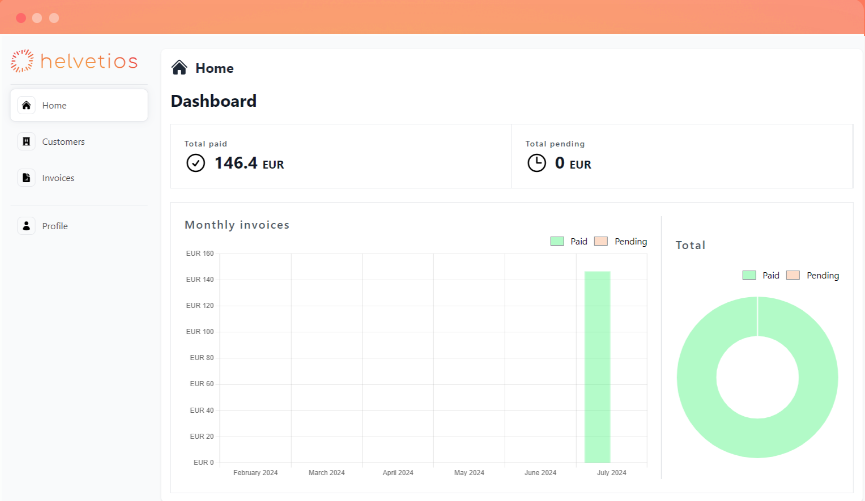Click the helvetios sunburst logo

coord(22,61)
